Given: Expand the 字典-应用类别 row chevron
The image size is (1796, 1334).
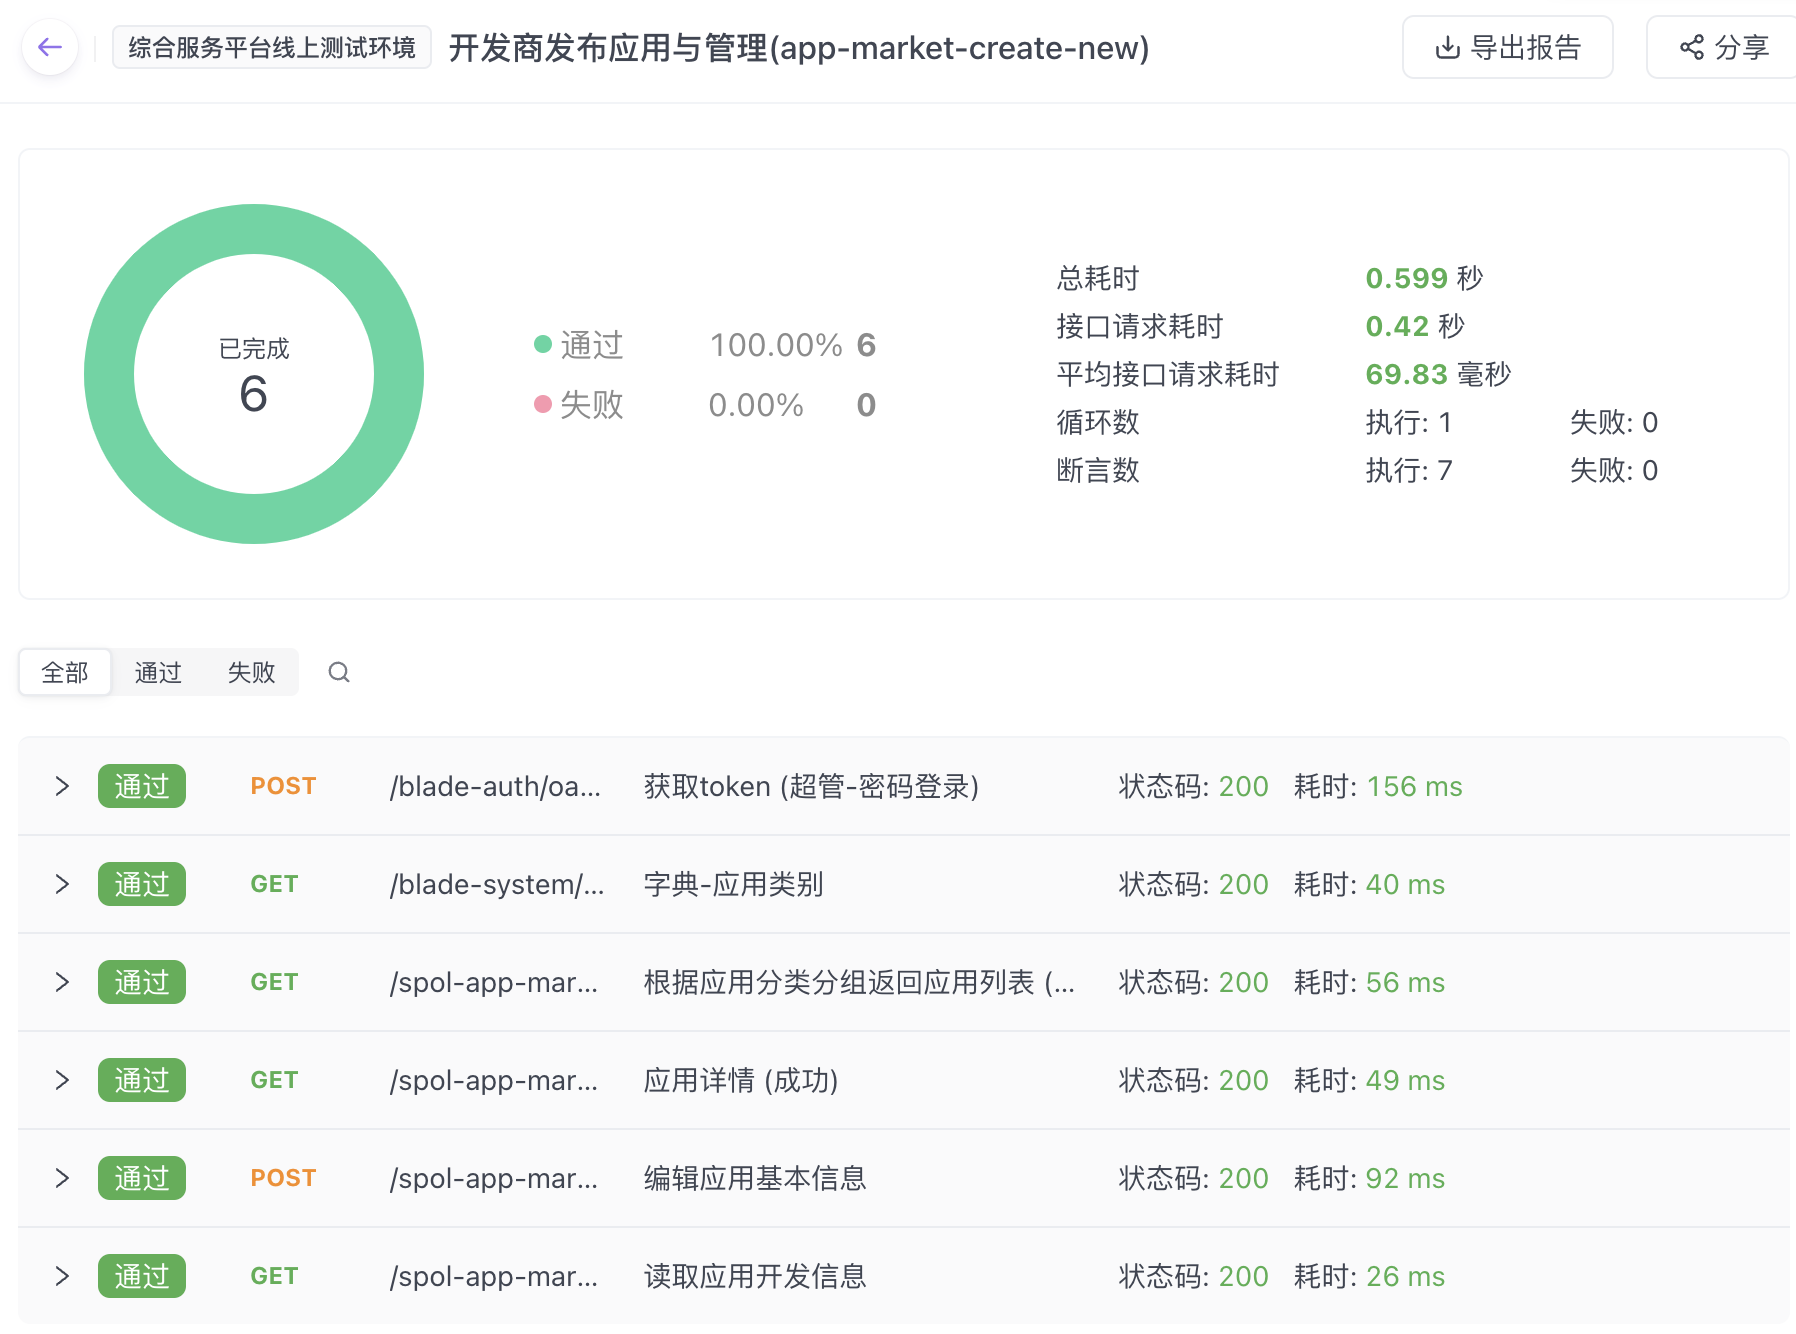Looking at the screenshot, I should tap(62, 884).
